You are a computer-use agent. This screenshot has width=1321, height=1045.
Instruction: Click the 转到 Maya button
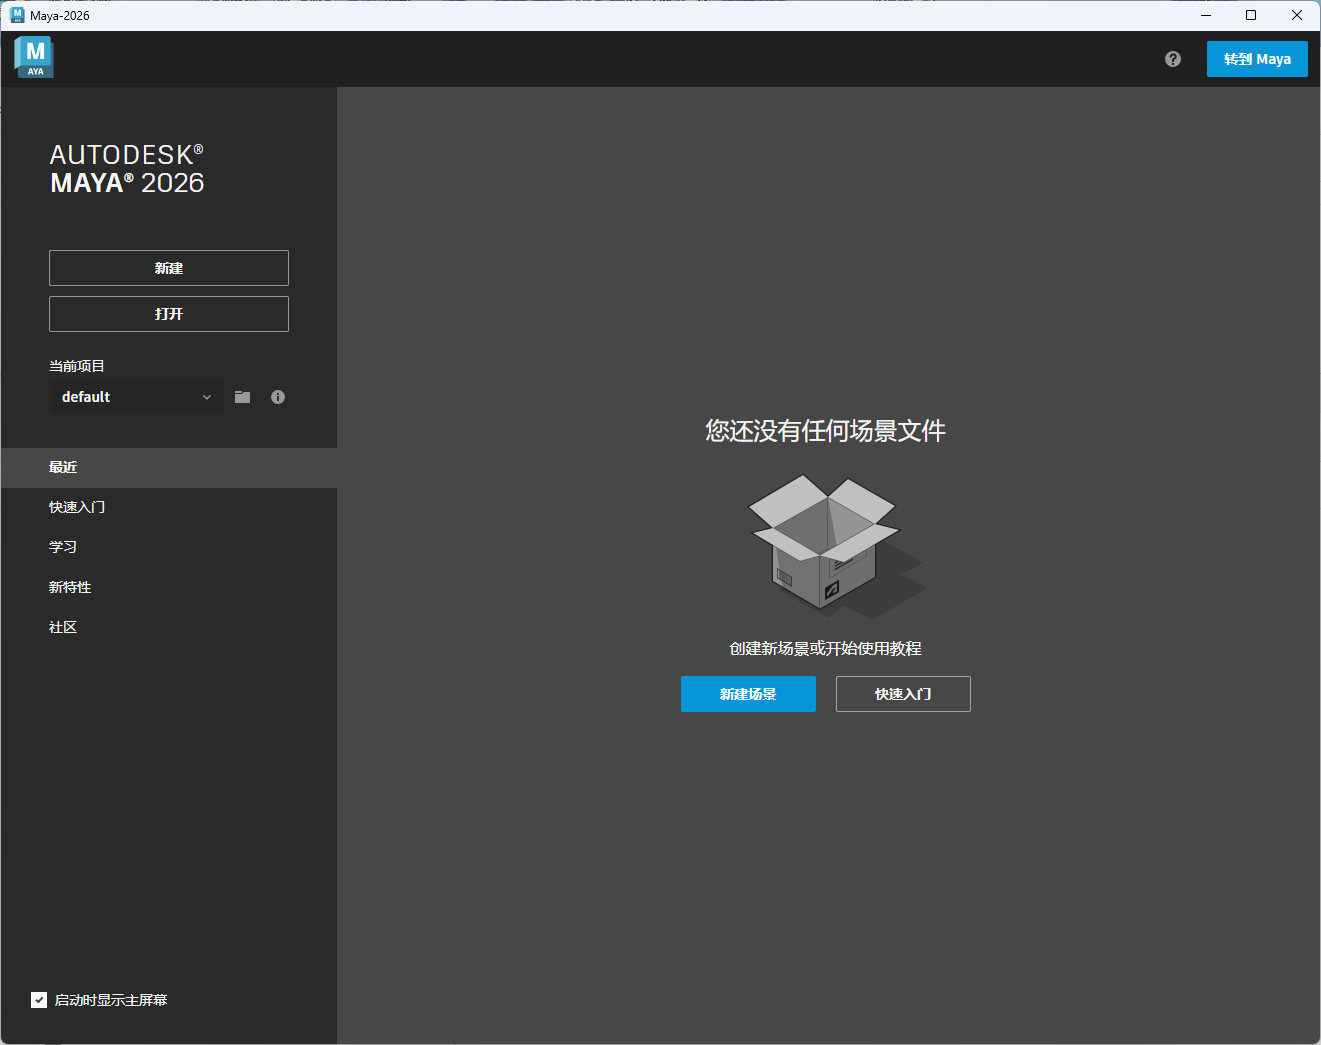point(1257,59)
